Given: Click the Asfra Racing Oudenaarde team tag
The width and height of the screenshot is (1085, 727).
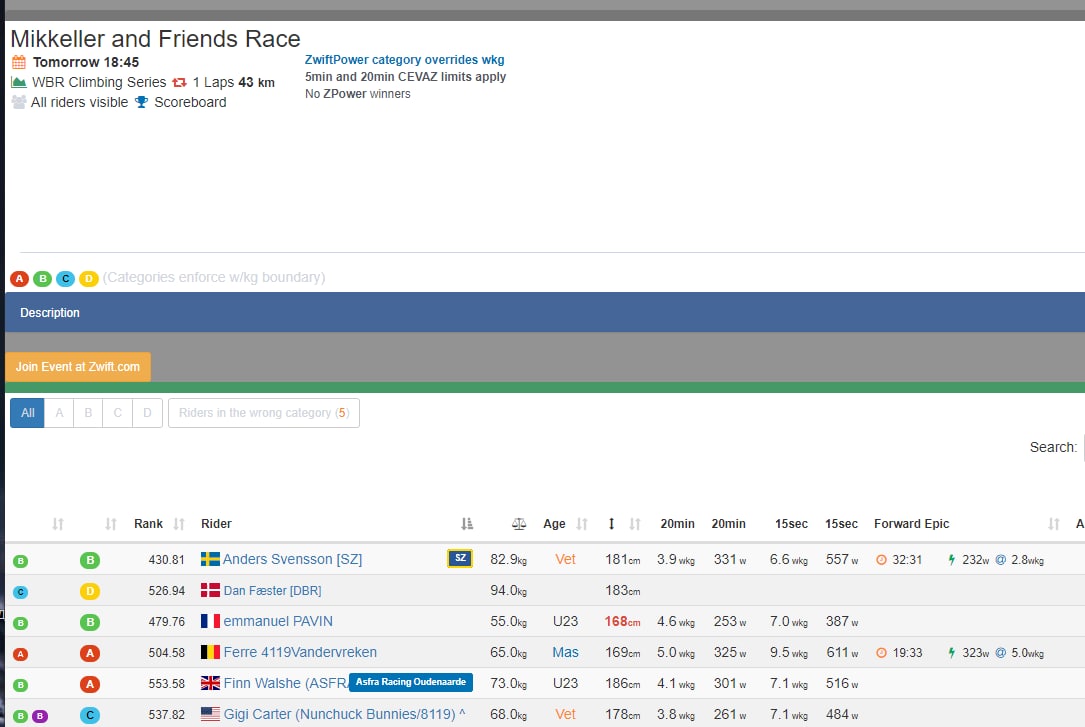Looking at the screenshot, I should (x=411, y=682).
